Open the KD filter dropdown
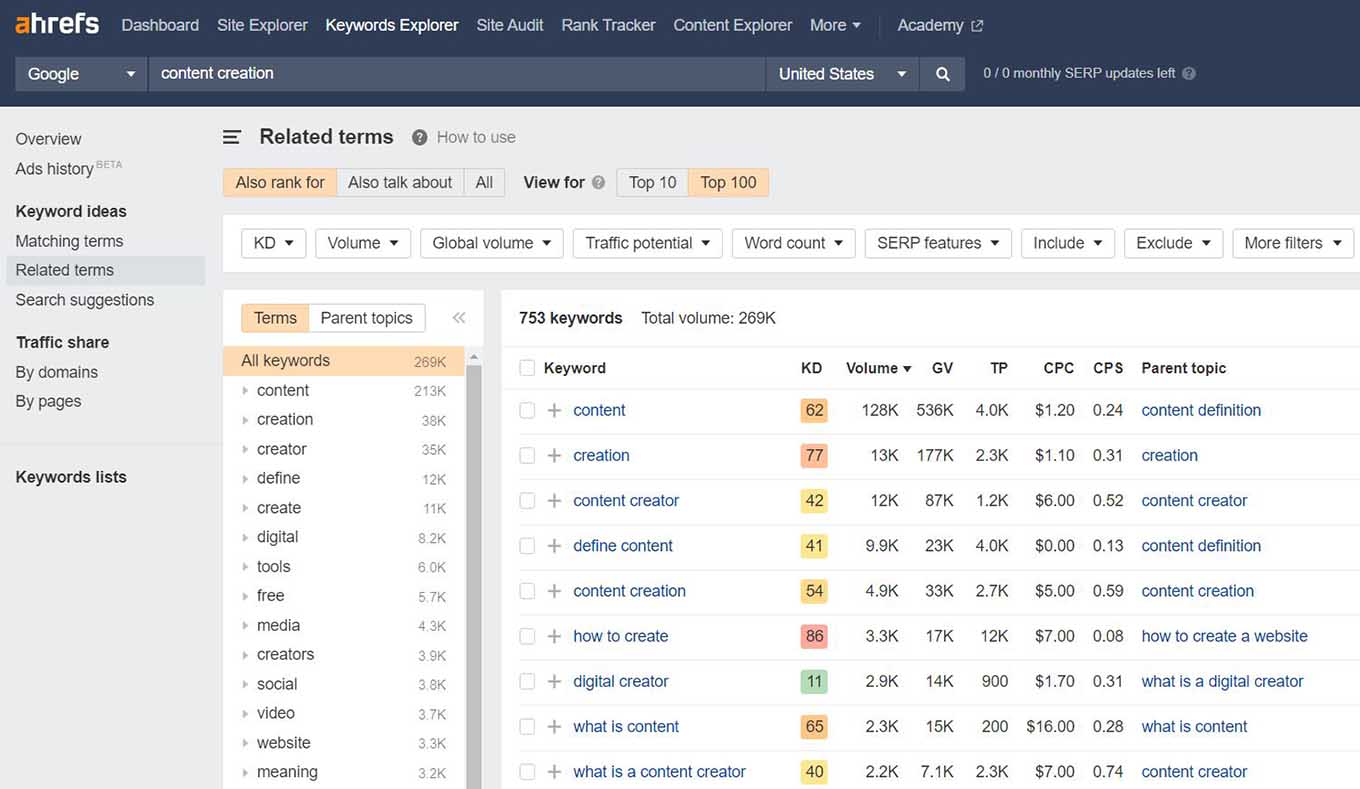Viewport: 1360px width, 789px height. 274,243
